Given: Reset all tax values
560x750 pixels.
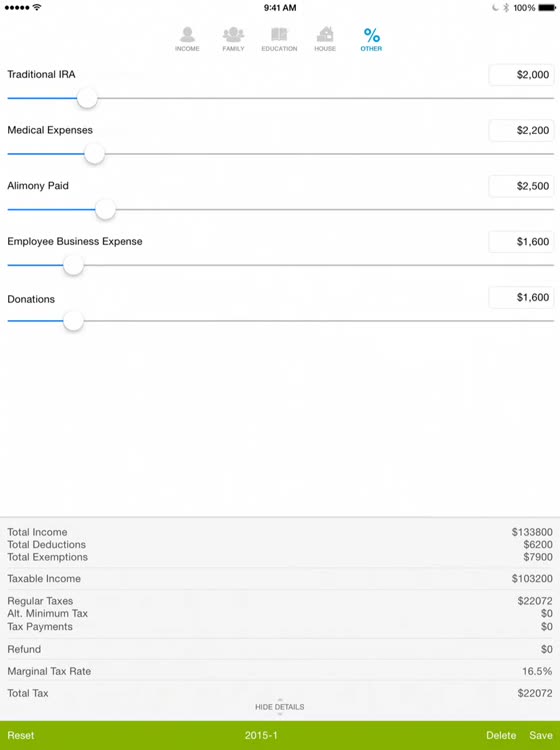Looking at the screenshot, I should tap(21, 735).
